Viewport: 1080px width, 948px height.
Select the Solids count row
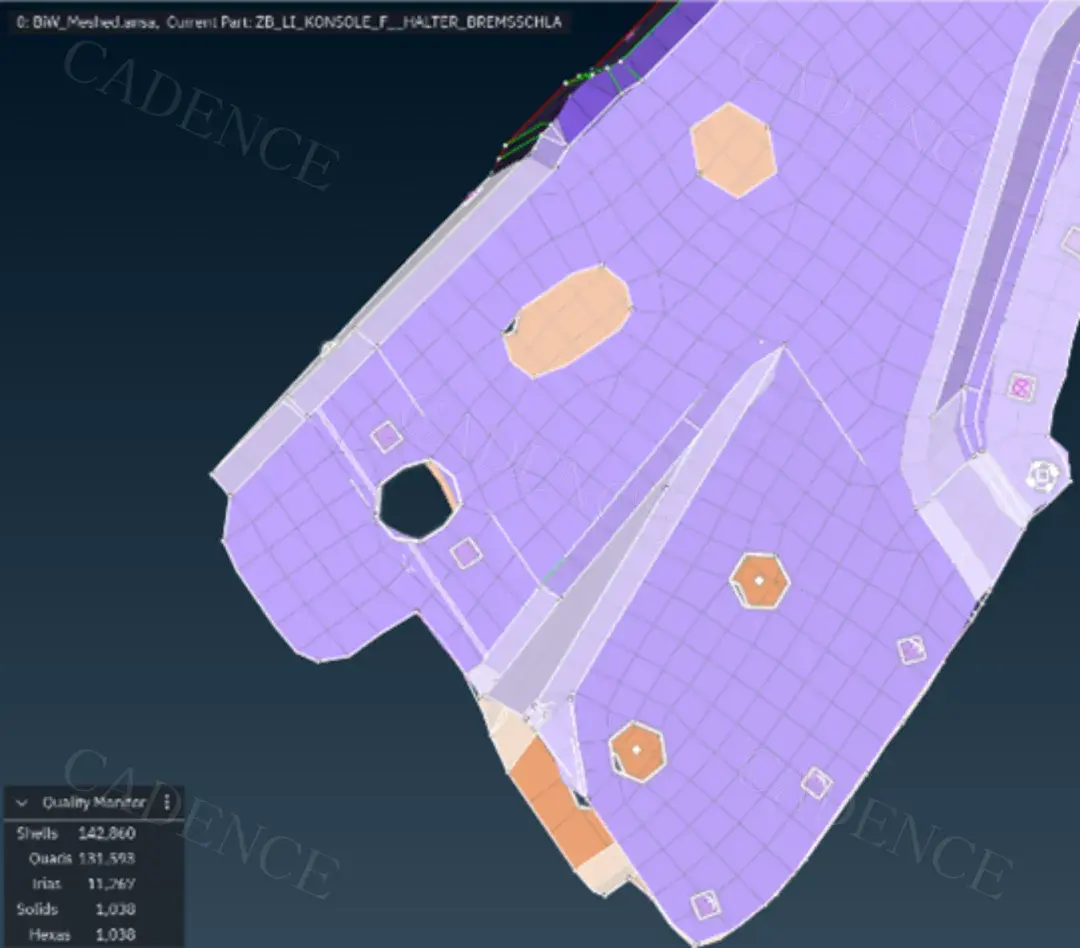pyautogui.click(x=76, y=909)
